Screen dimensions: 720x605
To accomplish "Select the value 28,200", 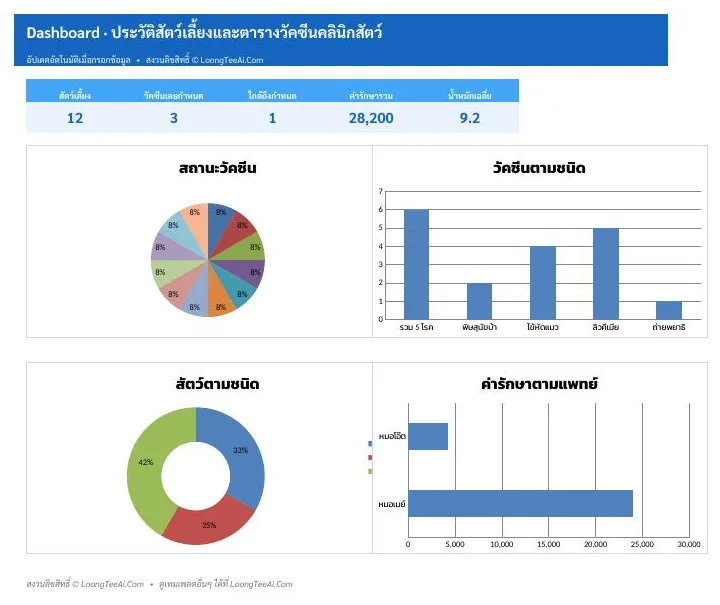I will pos(371,118).
